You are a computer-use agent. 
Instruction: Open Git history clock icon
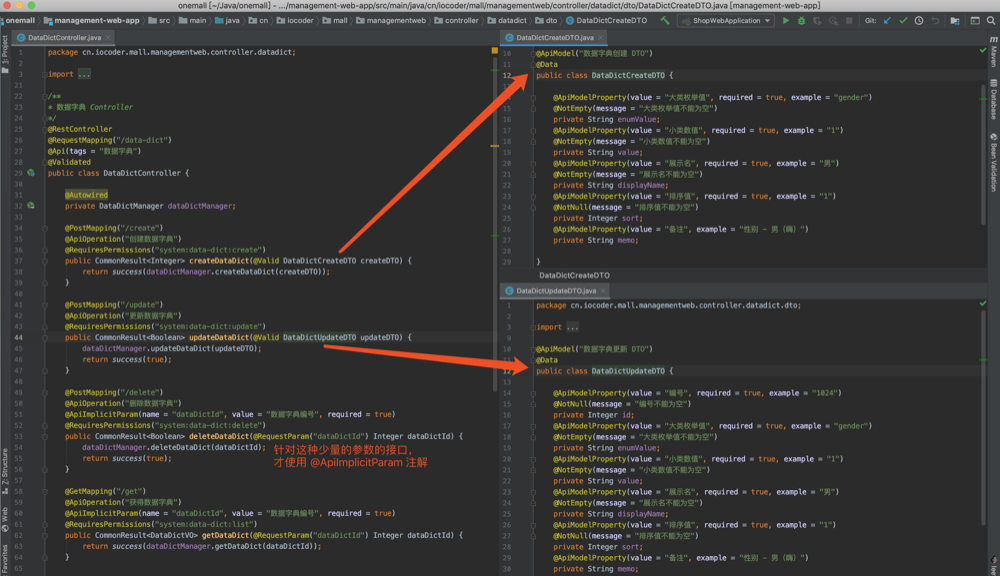(919, 20)
